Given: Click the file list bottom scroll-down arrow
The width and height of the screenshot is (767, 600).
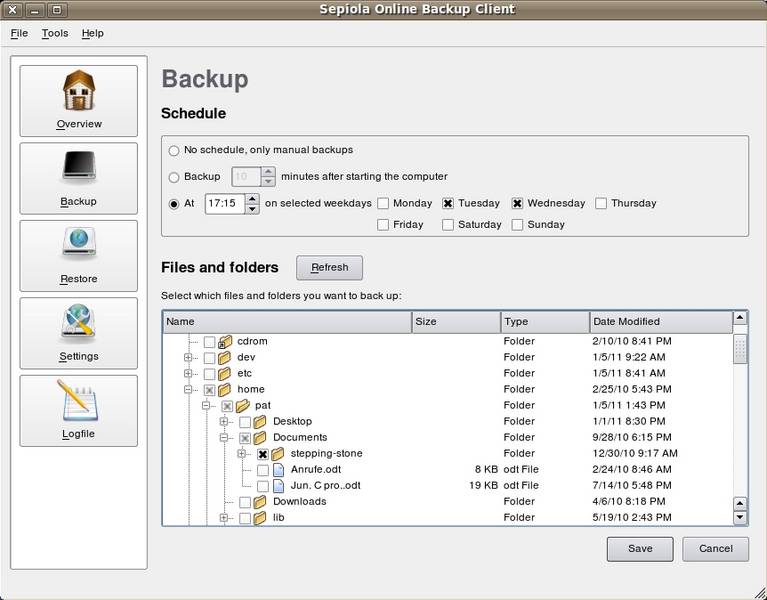Looking at the screenshot, I should tap(740, 517).
